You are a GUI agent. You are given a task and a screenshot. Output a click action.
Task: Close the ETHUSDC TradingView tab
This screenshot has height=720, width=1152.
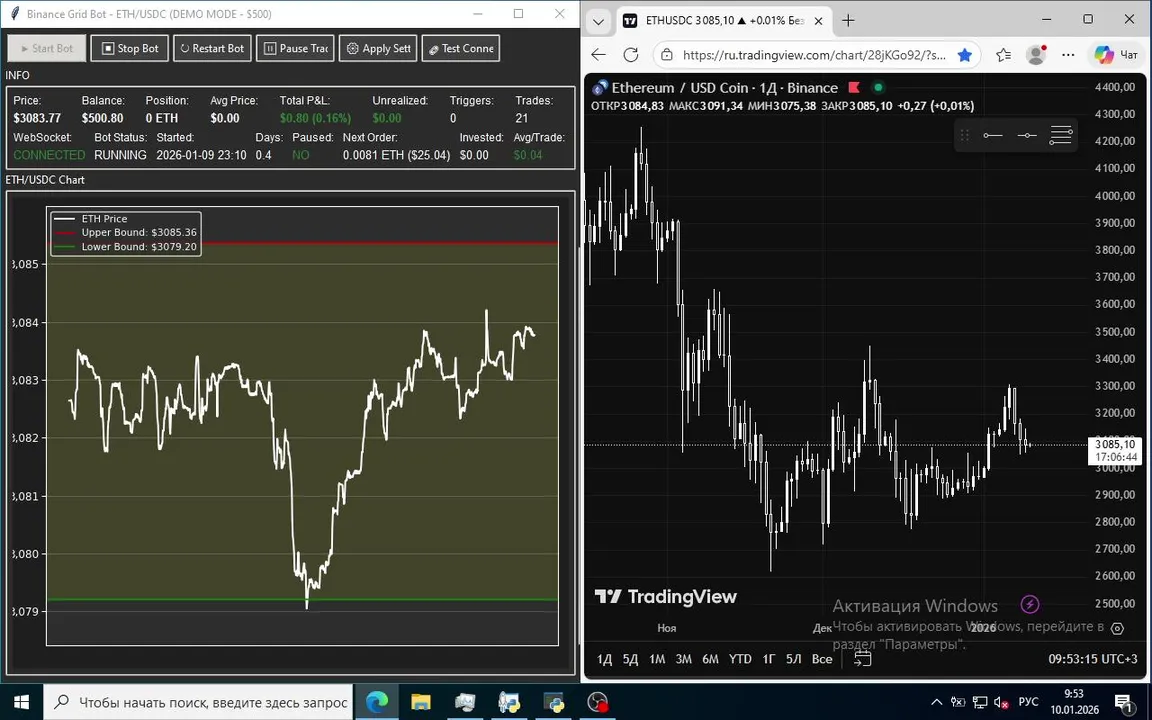tap(818, 21)
